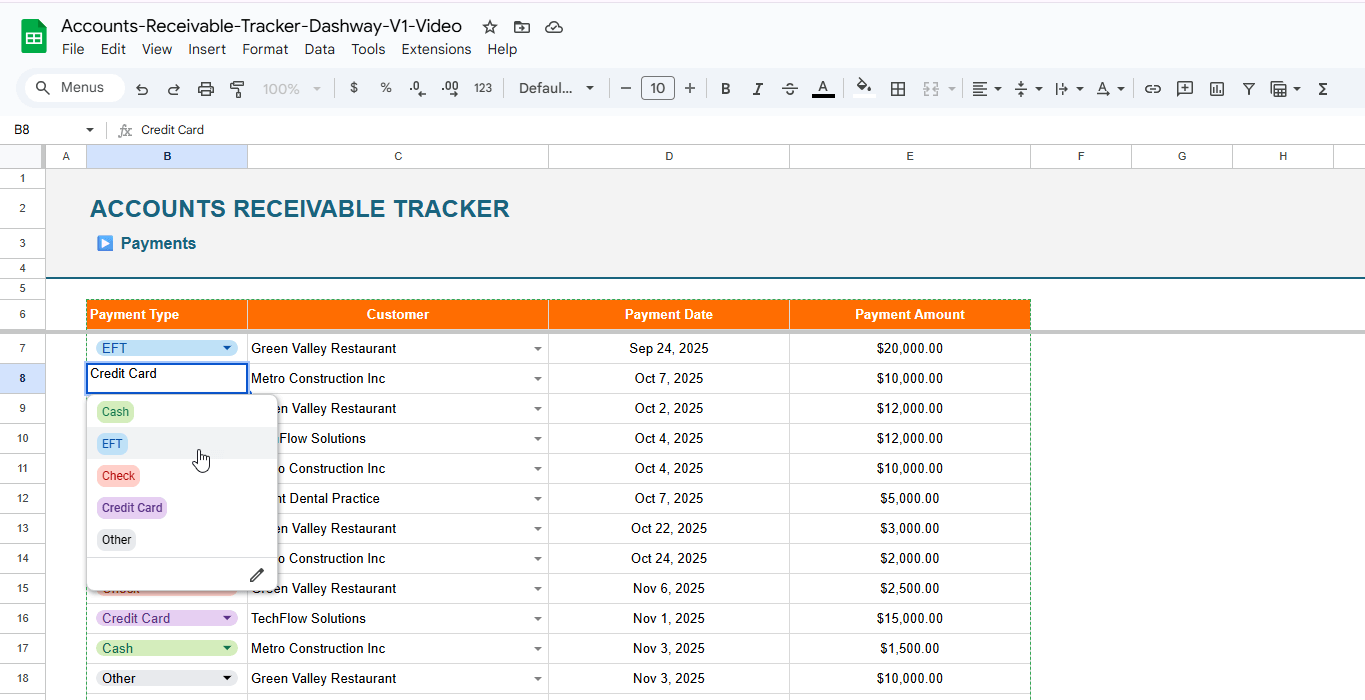Choose EFT from the dropdown list
The width and height of the screenshot is (1365, 700).
point(112,444)
